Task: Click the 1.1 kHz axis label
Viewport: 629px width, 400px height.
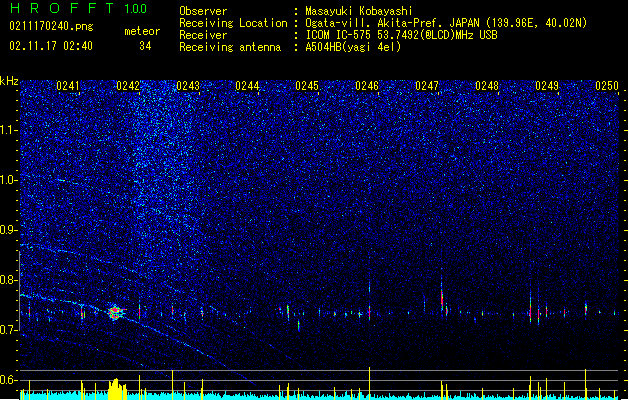Action: (x=9, y=130)
